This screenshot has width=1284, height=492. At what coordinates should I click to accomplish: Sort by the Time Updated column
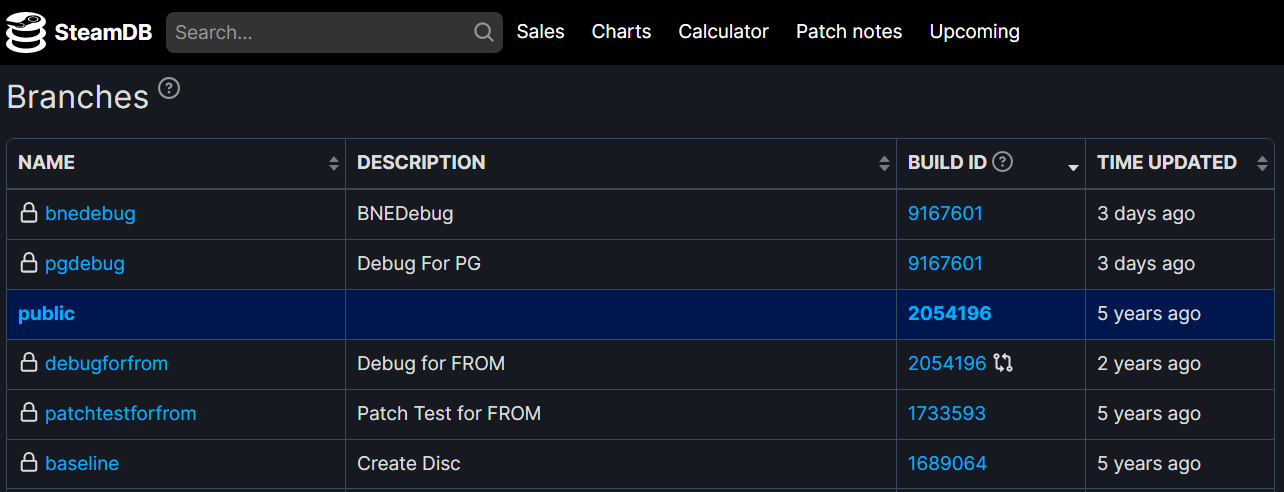(1180, 163)
